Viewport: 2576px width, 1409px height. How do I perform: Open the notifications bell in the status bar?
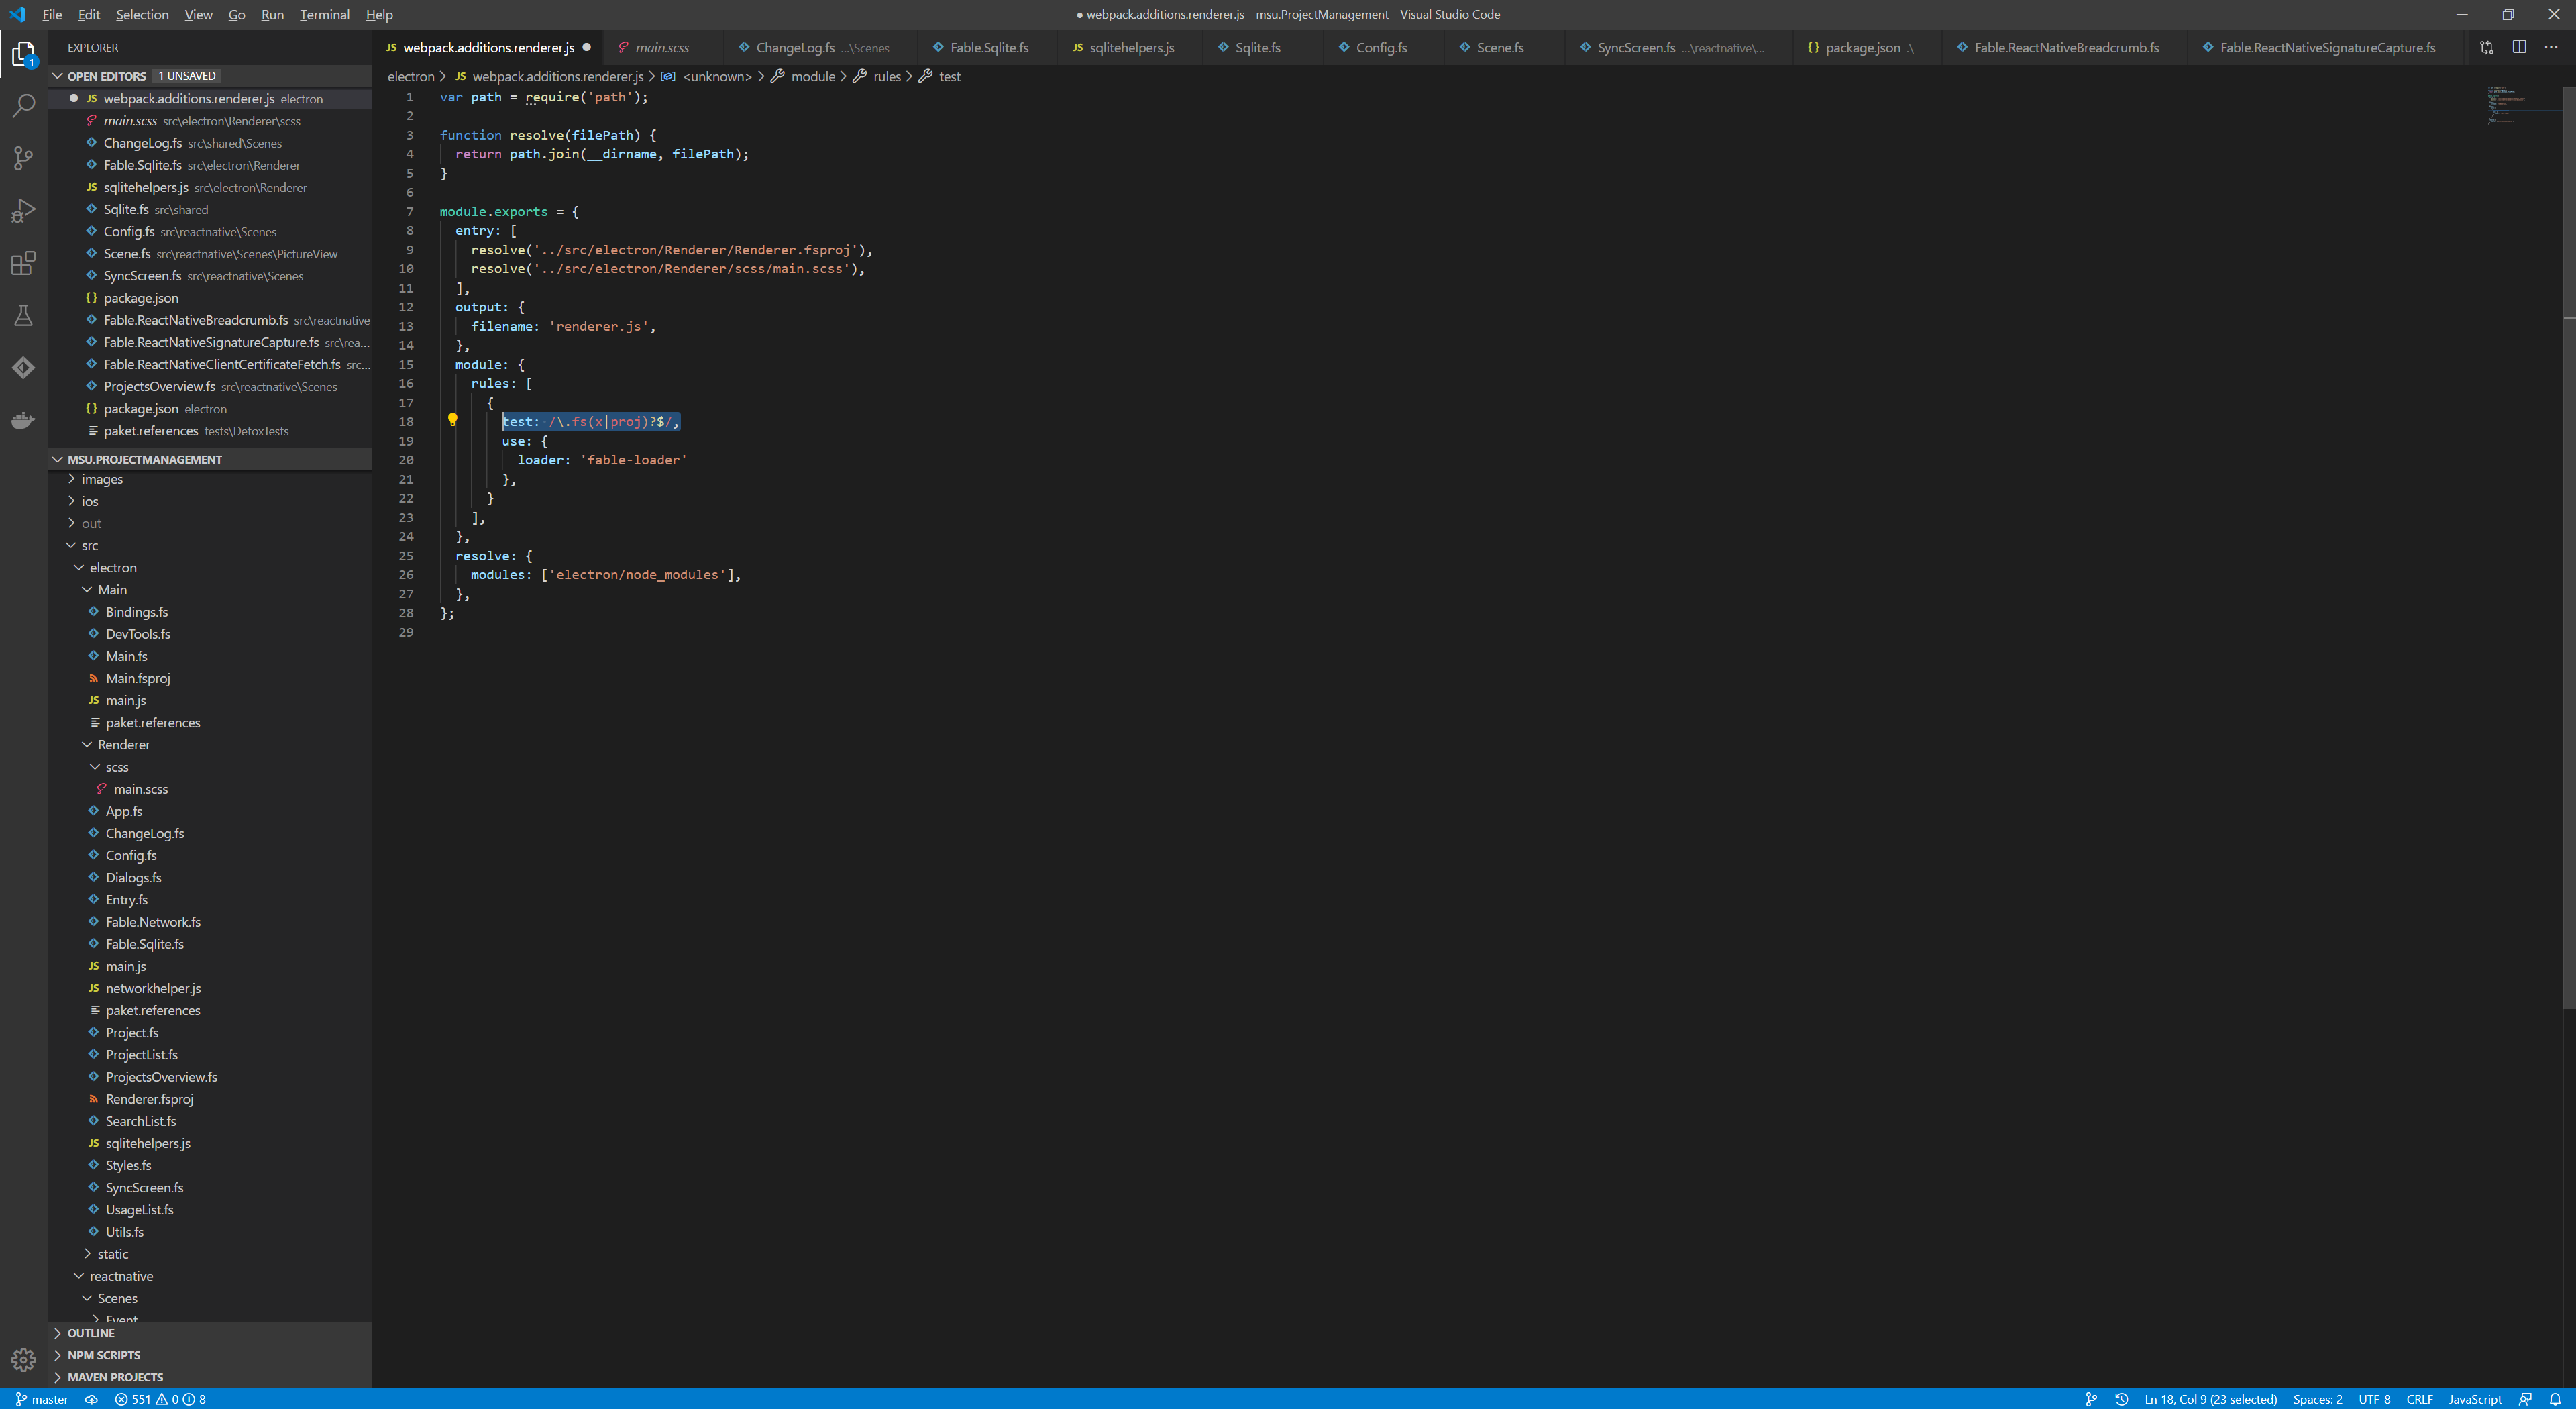[x=2554, y=1399]
